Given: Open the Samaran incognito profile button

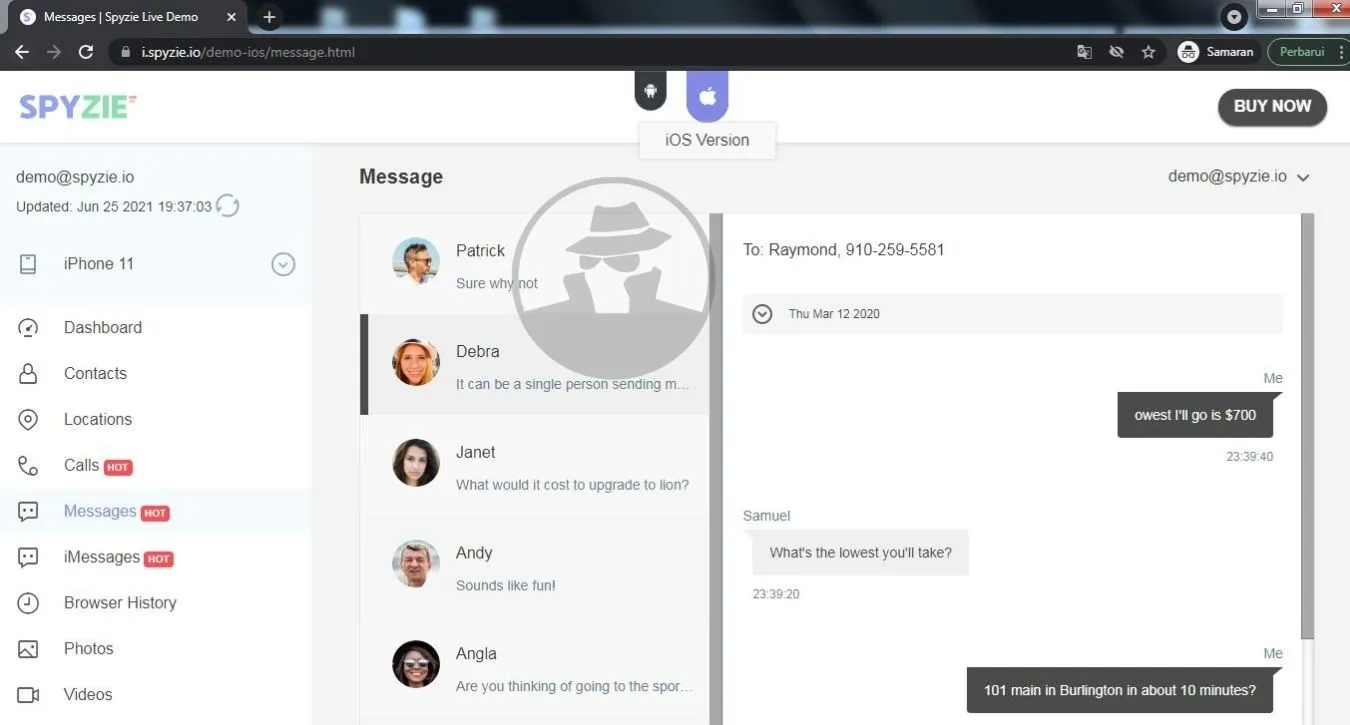Looking at the screenshot, I should [x=1216, y=52].
